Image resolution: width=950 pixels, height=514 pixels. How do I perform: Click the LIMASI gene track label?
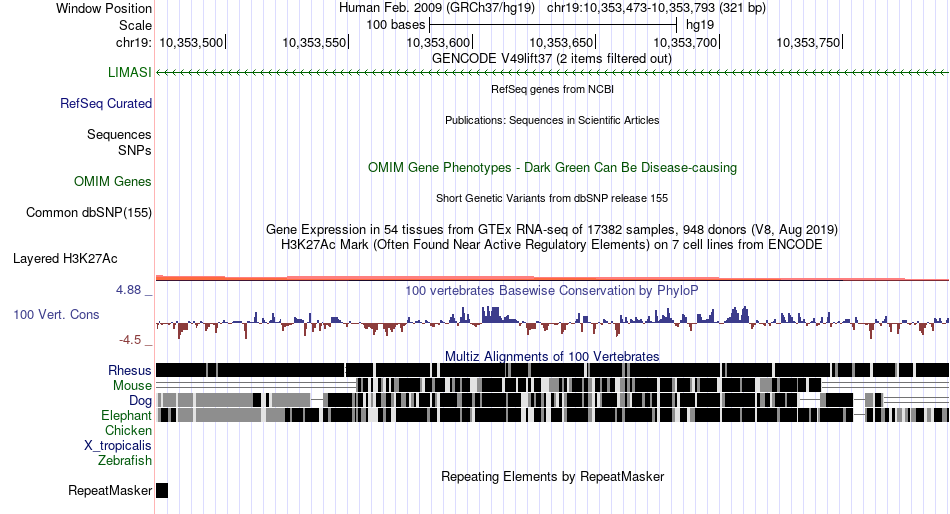coord(130,72)
